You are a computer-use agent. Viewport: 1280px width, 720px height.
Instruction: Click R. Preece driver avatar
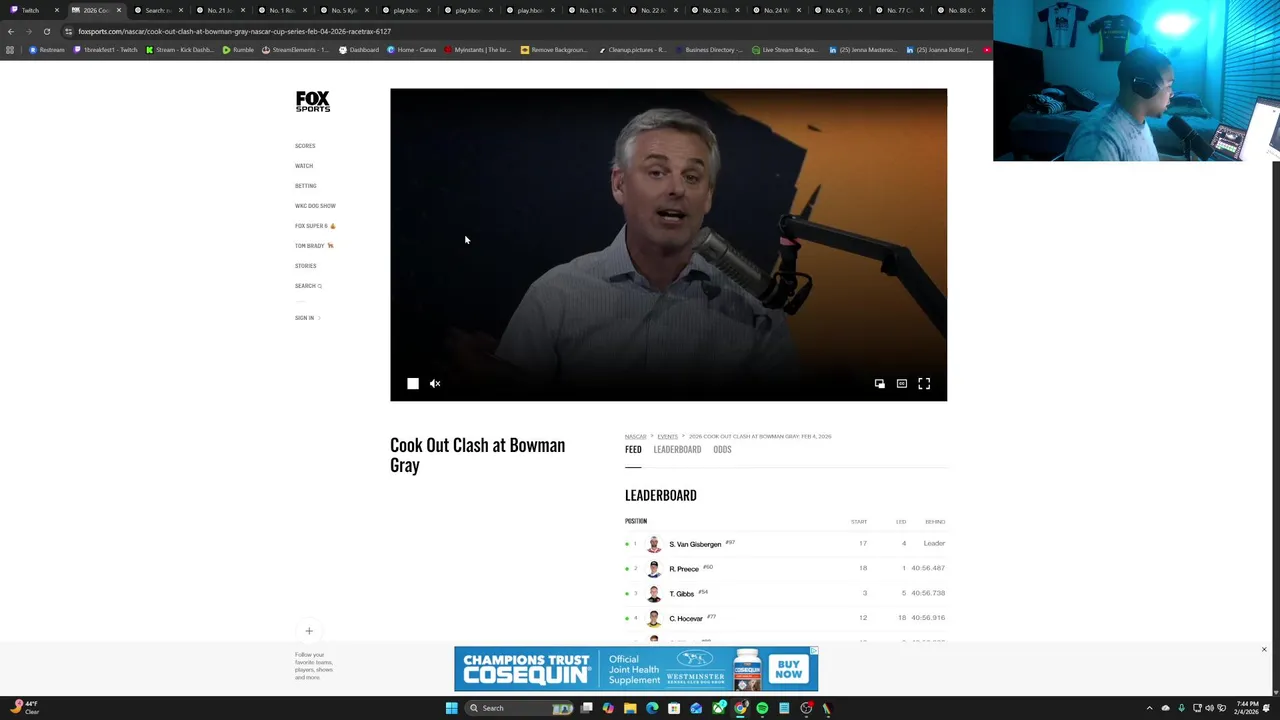(654, 569)
